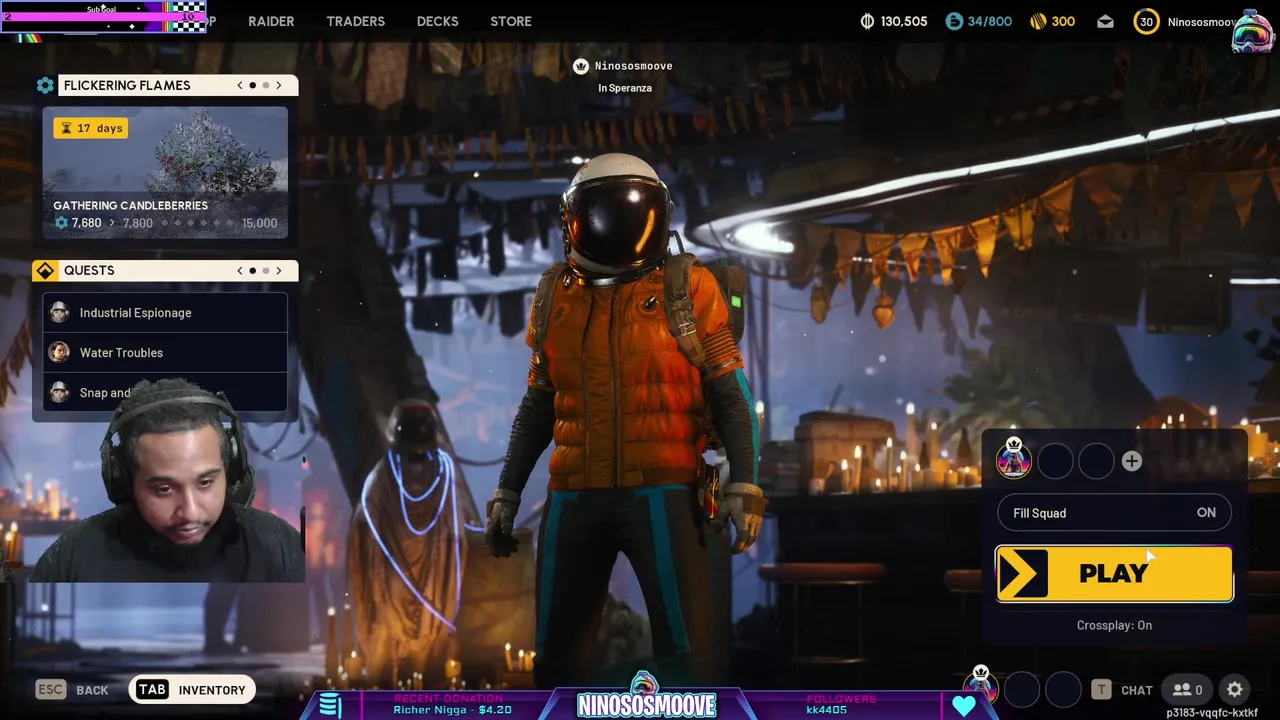The image size is (1280, 720).
Task: Open the settings gear icon
Action: [x=1235, y=689]
